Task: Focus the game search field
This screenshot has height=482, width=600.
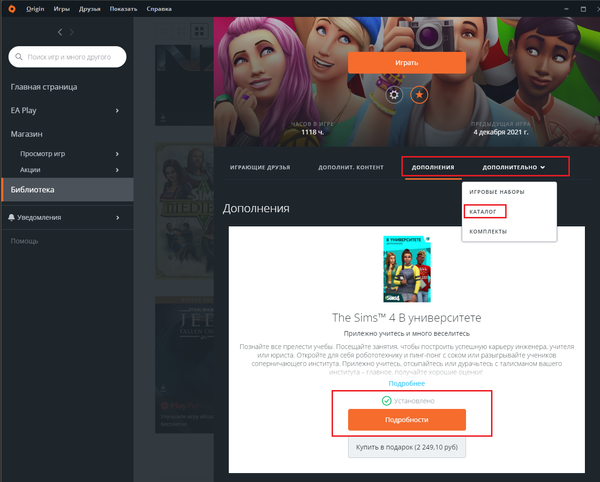Action: coord(67,57)
